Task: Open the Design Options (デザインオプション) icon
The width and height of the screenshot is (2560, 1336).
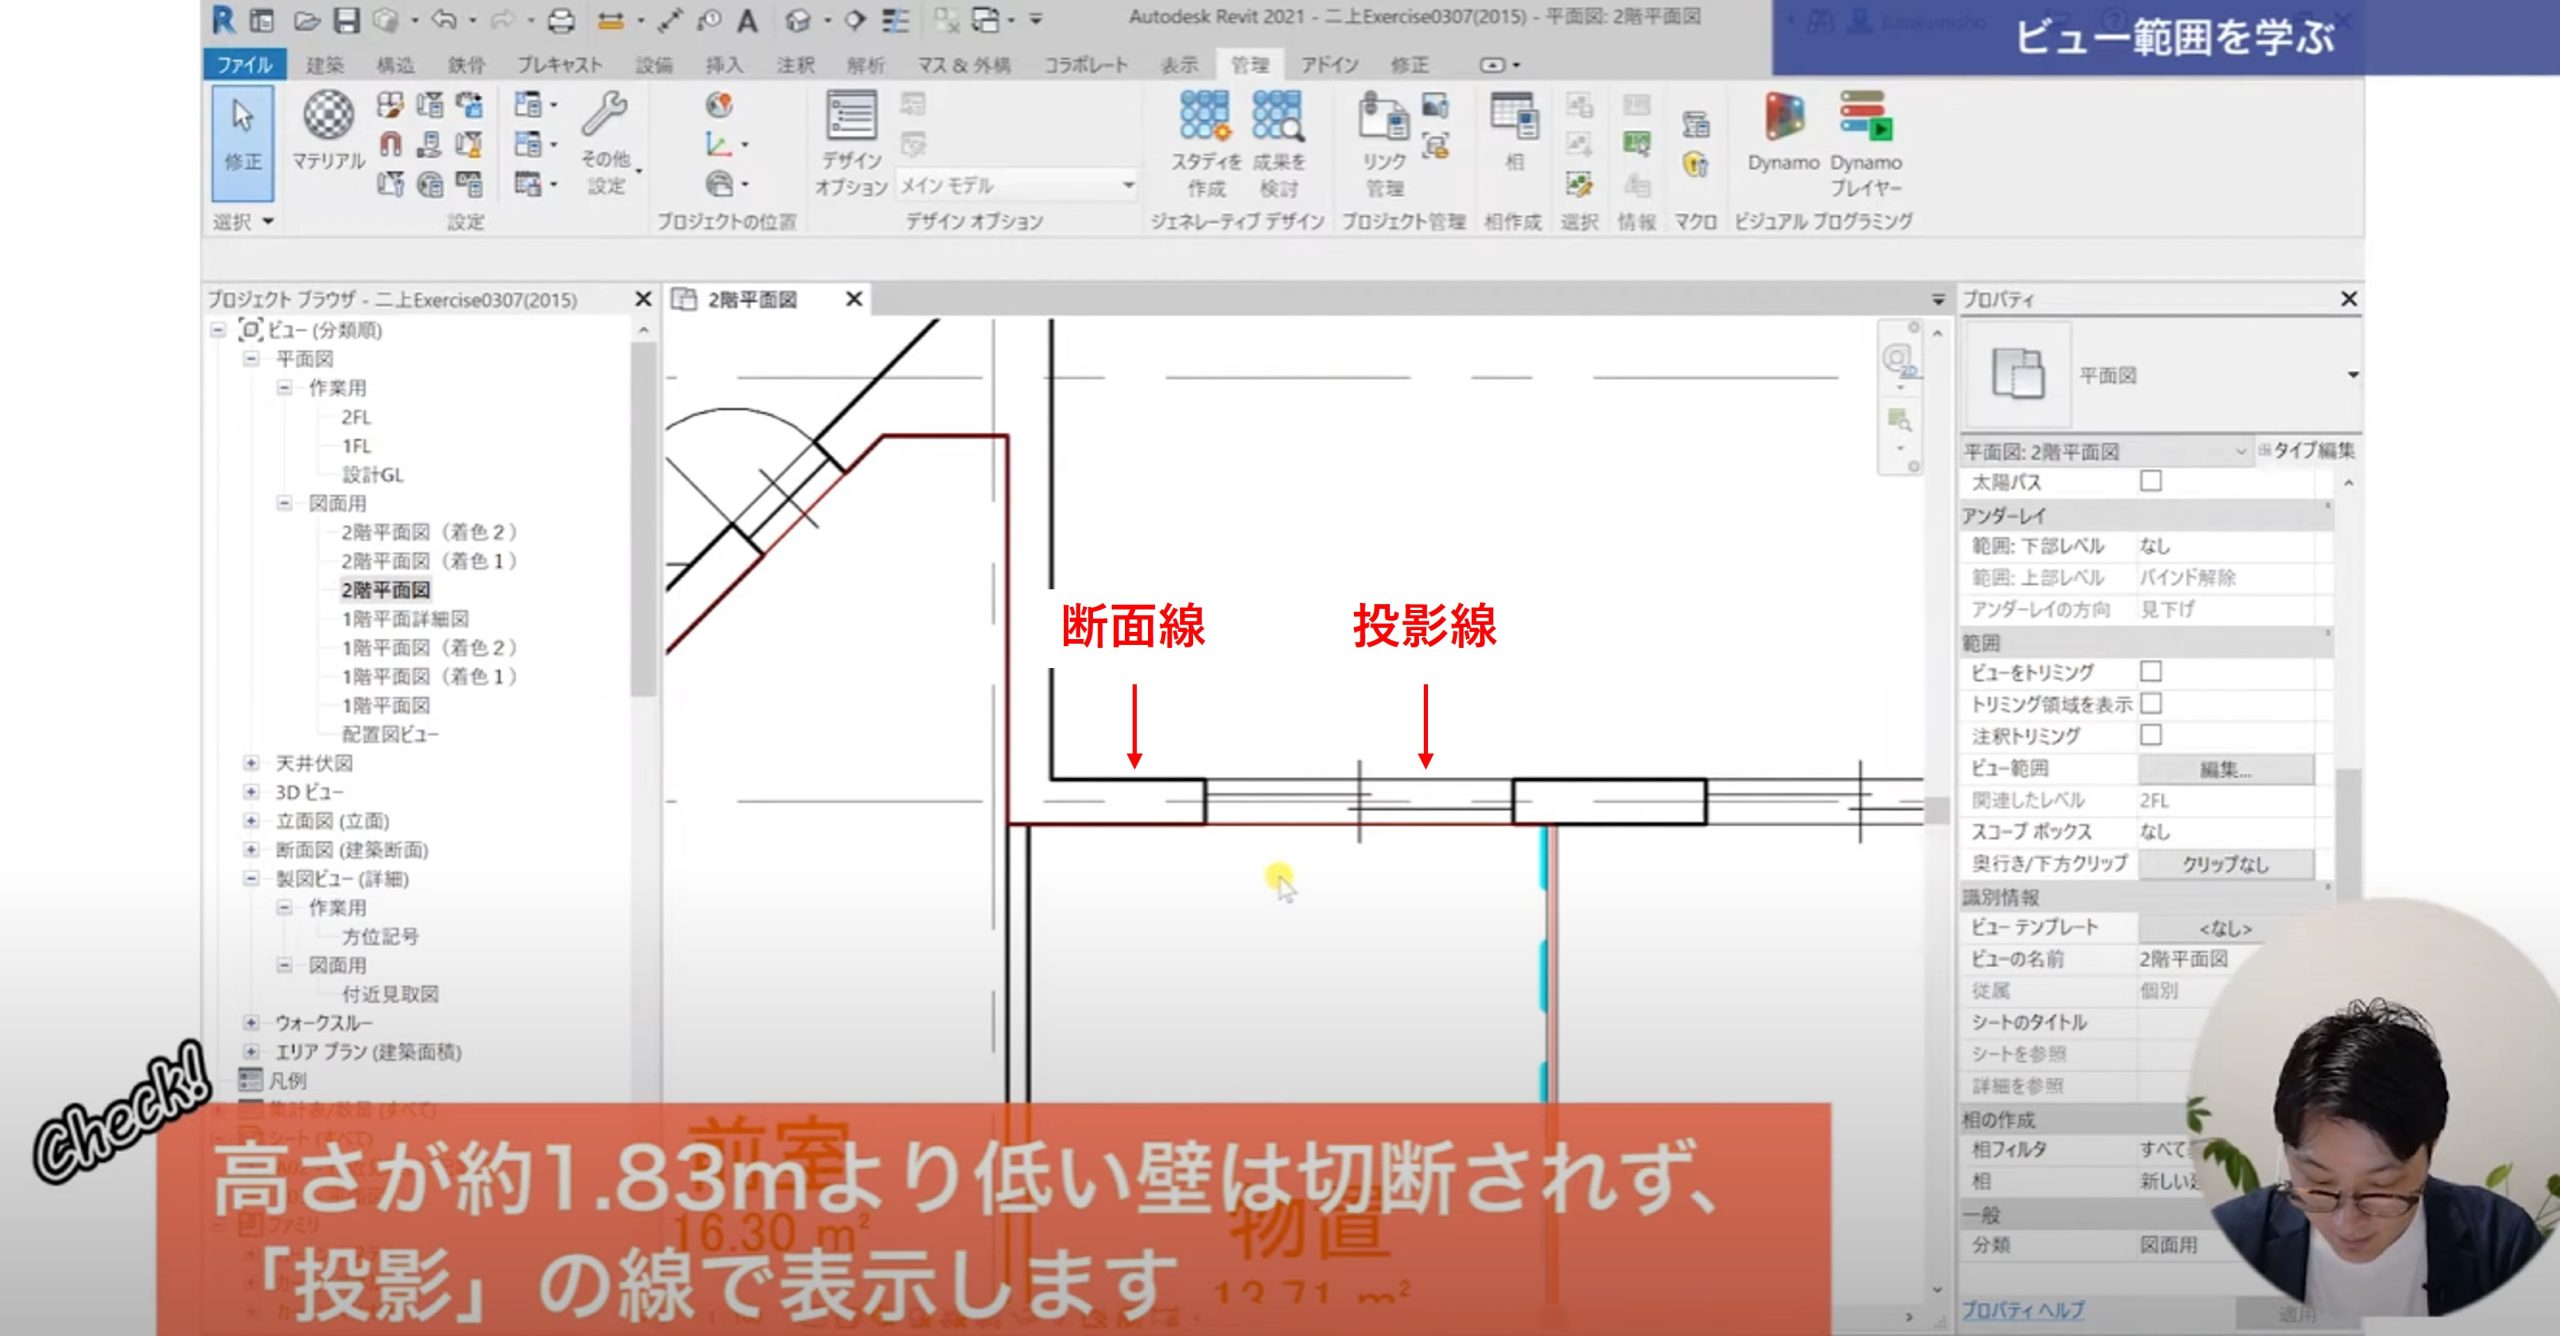Action: 851,117
